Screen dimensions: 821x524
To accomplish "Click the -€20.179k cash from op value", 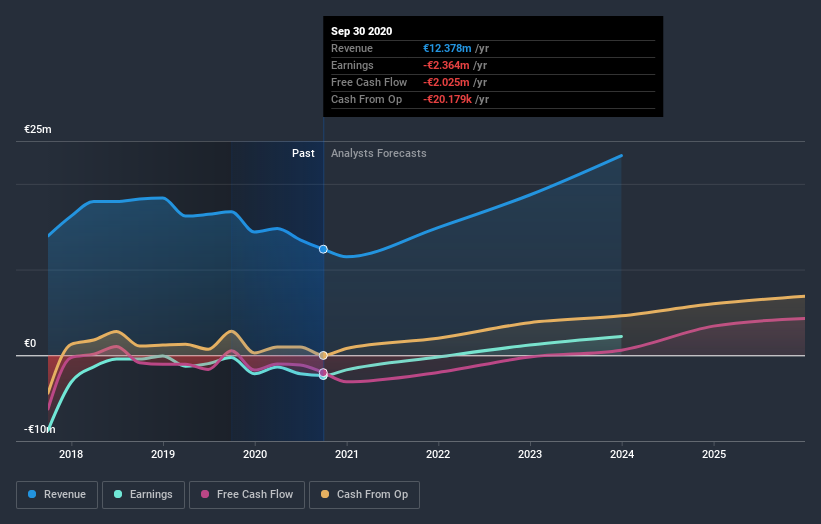I will (448, 99).
